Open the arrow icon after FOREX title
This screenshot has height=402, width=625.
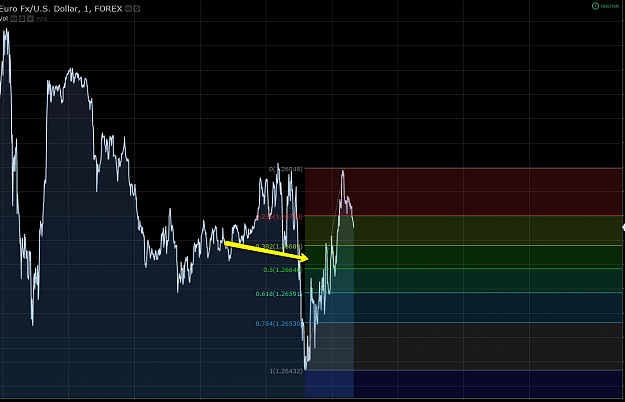pos(137,9)
